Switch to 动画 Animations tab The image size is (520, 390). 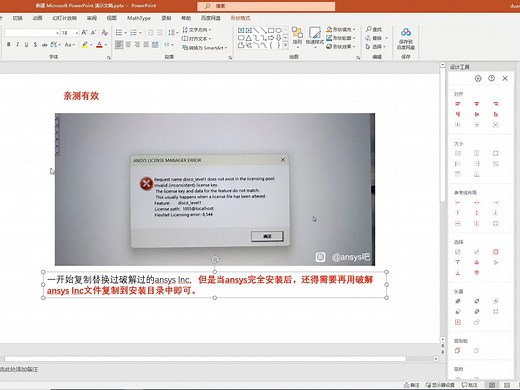(x=37, y=18)
